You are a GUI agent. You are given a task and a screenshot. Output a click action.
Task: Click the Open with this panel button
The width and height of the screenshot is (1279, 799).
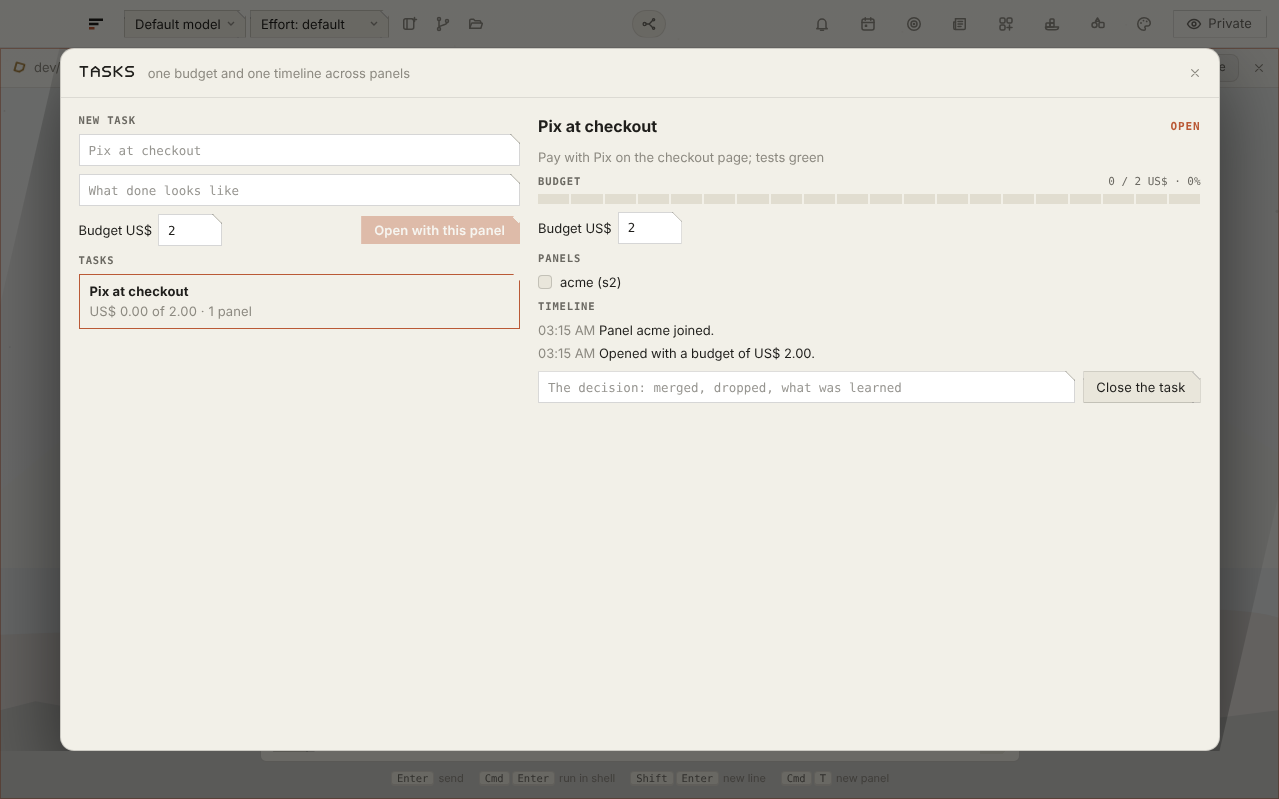(440, 230)
